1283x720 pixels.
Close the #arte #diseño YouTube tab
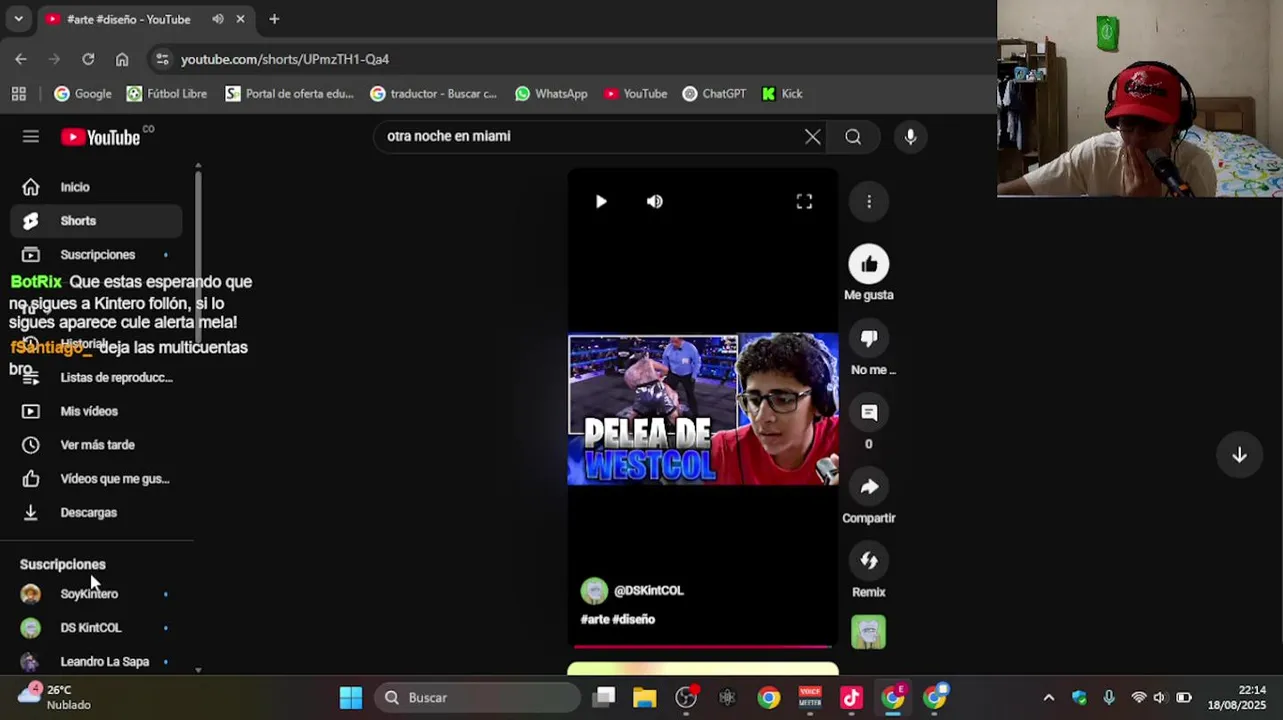tap(240, 19)
